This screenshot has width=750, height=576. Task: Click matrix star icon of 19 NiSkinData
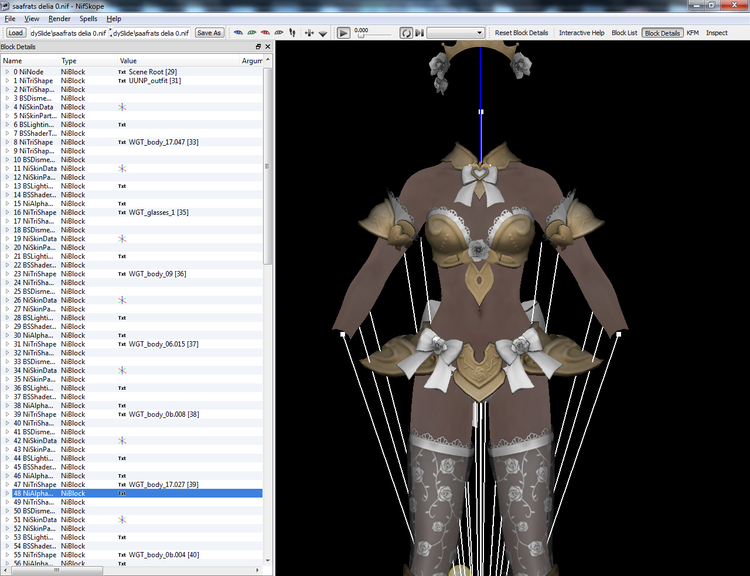click(x=122, y=239)
